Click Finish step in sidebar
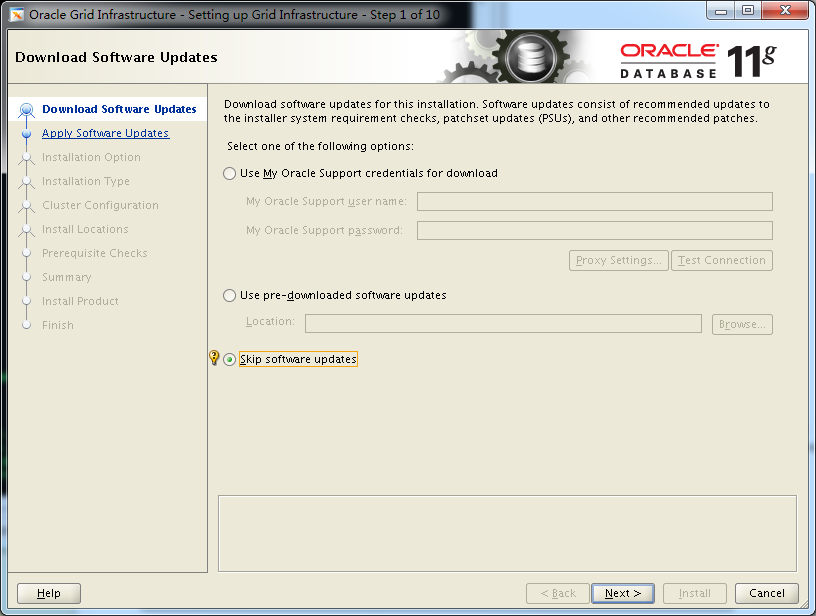The height and width of the screenshot is (616, 816). 58,325
